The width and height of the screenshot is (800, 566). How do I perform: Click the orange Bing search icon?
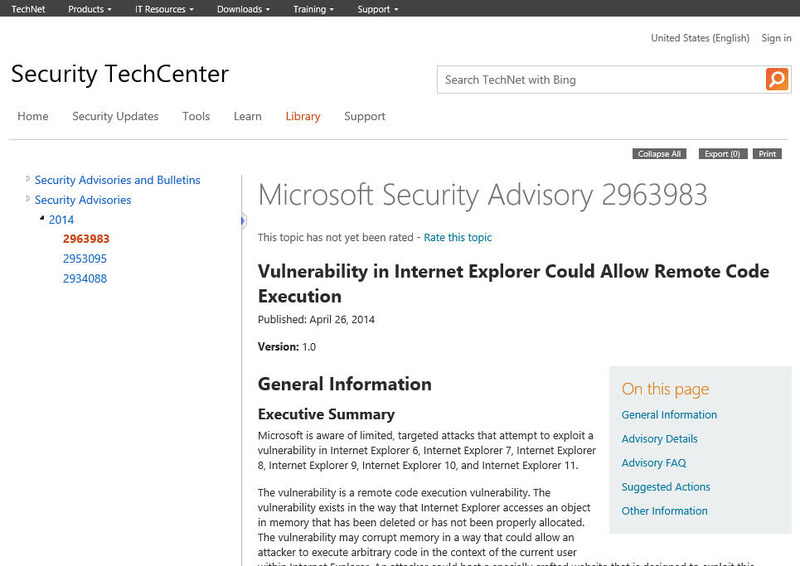pyautogui.click(x=777, y=80)
